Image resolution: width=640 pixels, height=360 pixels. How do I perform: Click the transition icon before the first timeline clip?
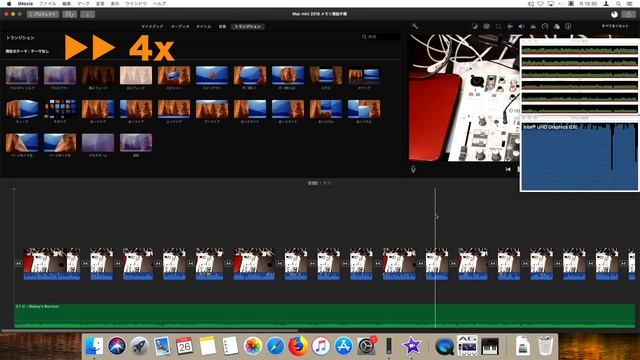18,264
